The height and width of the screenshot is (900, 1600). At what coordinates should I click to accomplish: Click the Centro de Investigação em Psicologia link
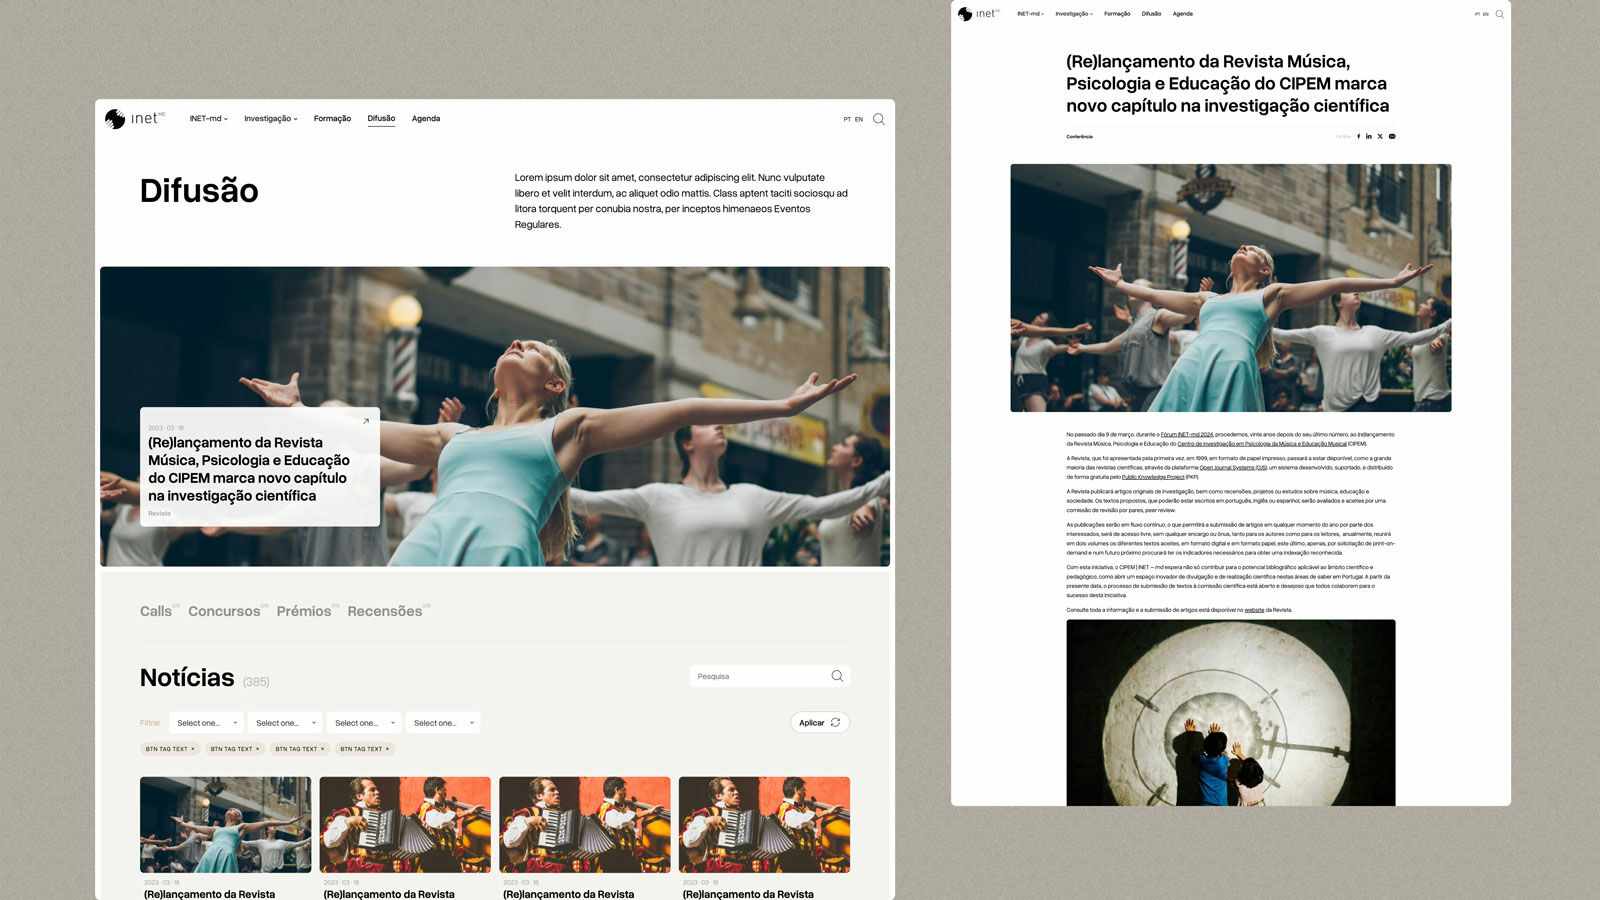click(x=1262, y=444)
